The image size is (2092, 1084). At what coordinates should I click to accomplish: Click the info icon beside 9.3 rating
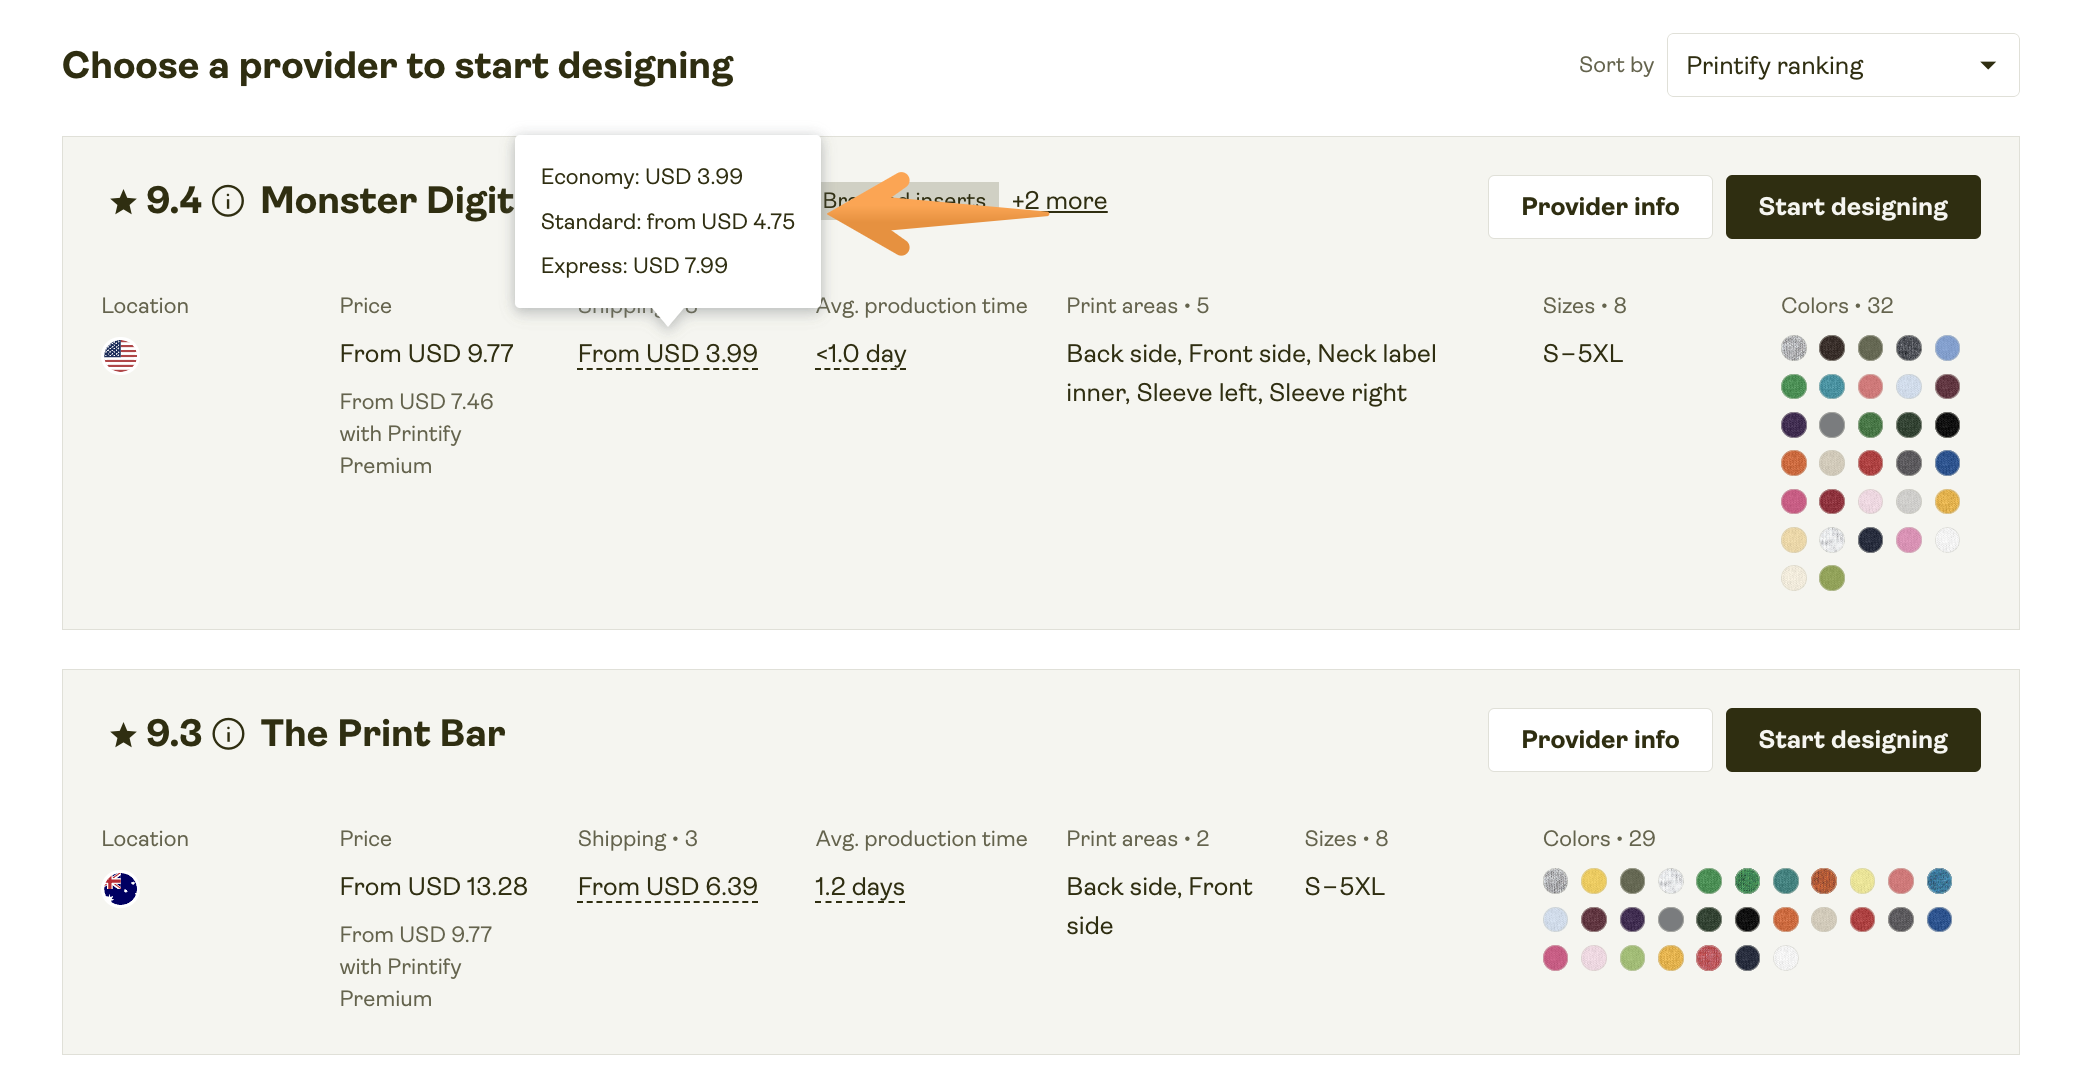228,734
